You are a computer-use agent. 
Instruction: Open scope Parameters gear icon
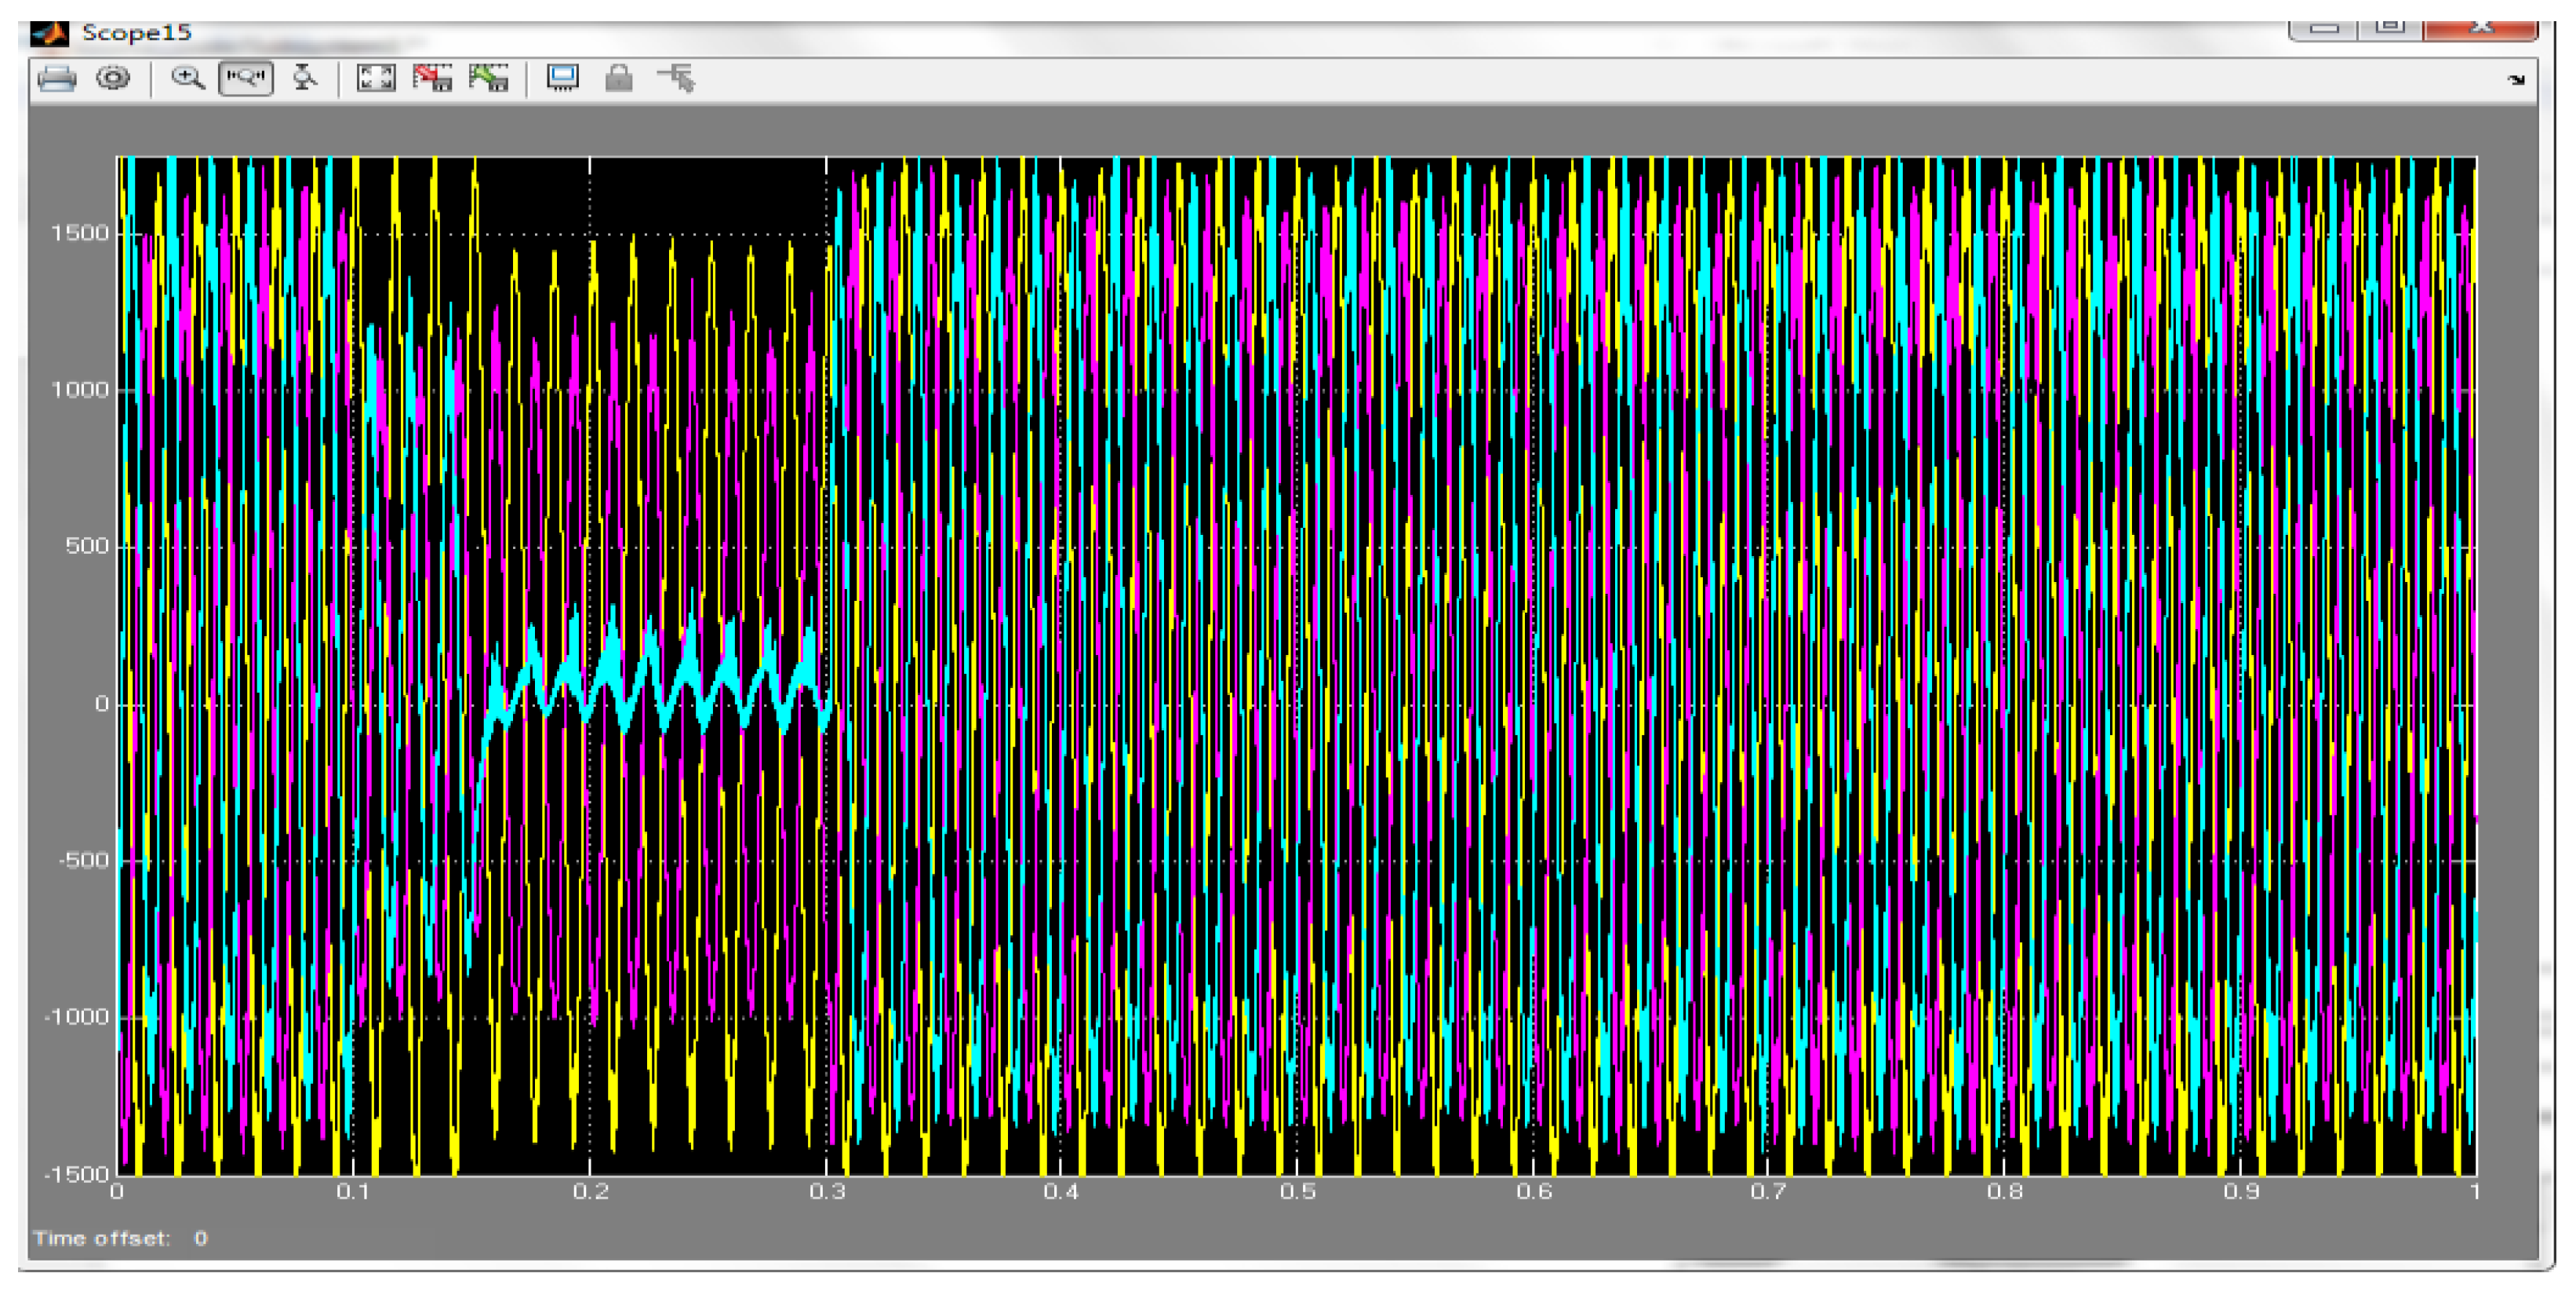tap(113, 78)
